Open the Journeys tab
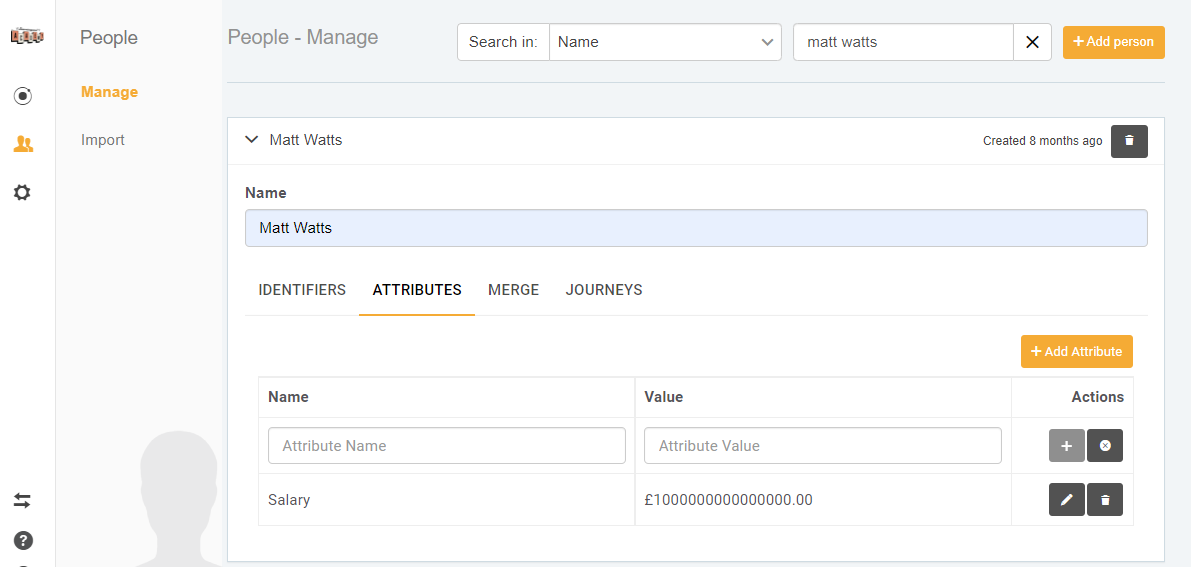This screenshot has height=567, width=1191. click(604, 290)
